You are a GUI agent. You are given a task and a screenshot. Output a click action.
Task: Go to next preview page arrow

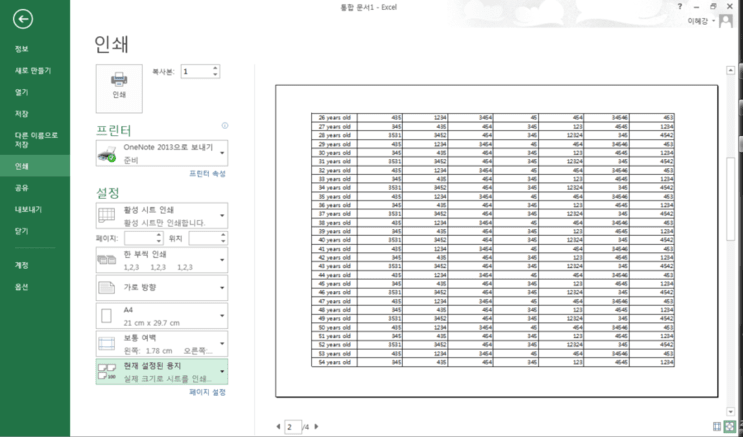coord(317,427)
